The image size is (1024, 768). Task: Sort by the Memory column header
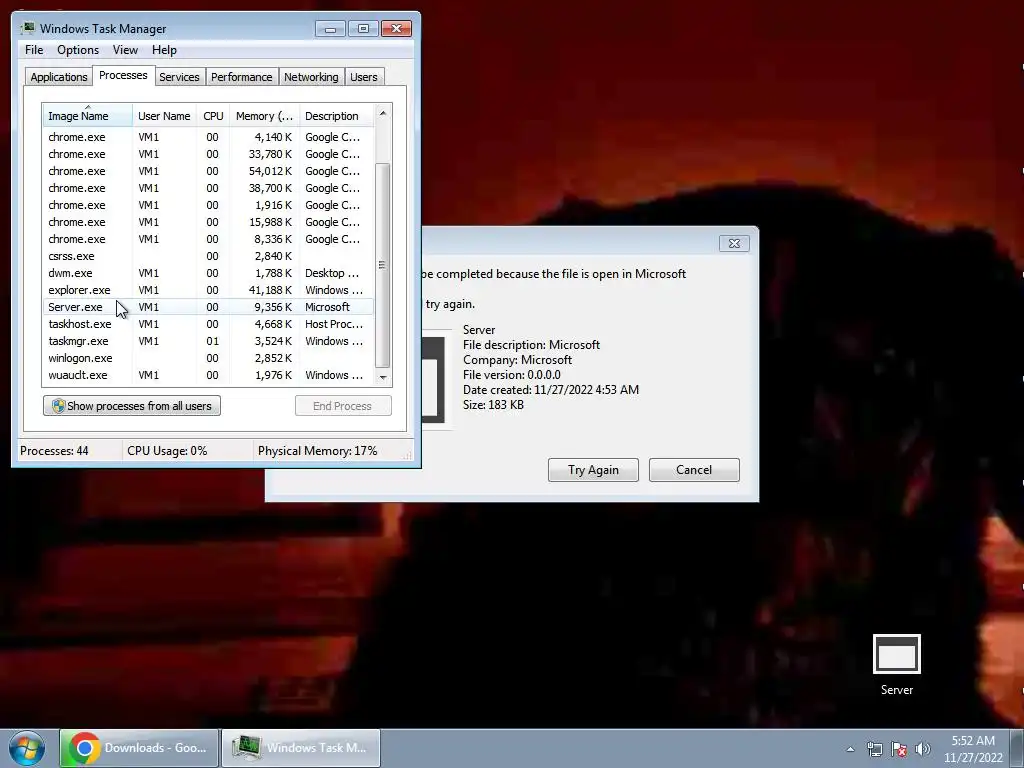[264, 116]
